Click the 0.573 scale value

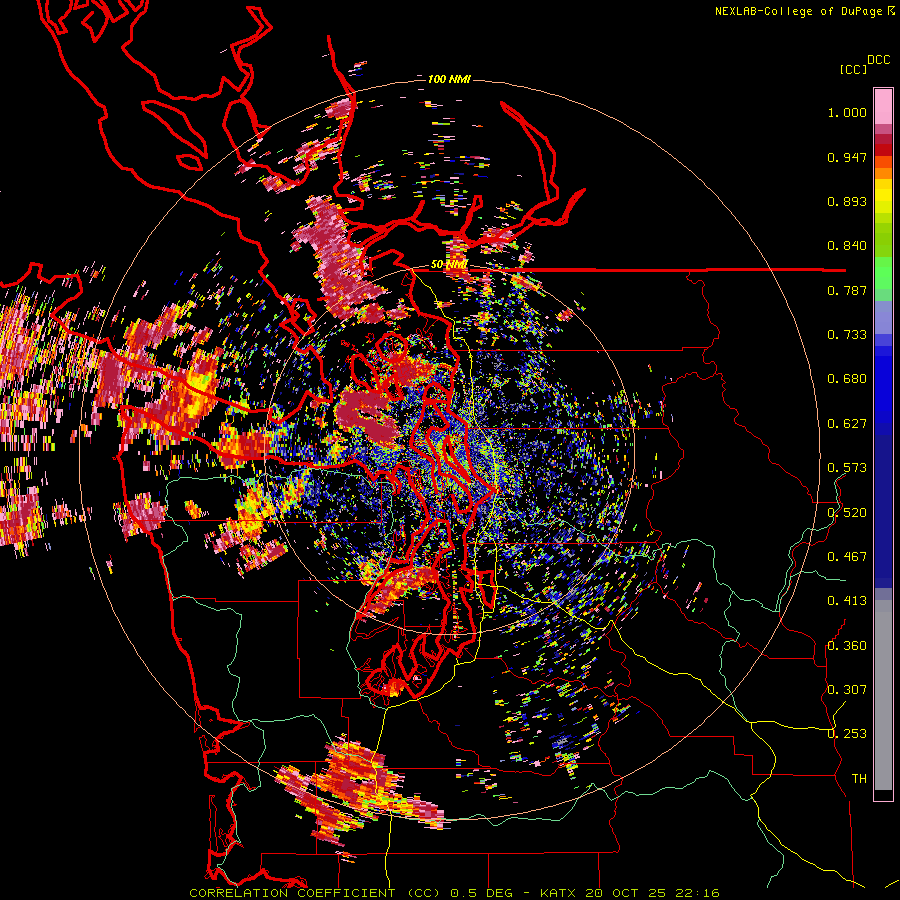847,468
